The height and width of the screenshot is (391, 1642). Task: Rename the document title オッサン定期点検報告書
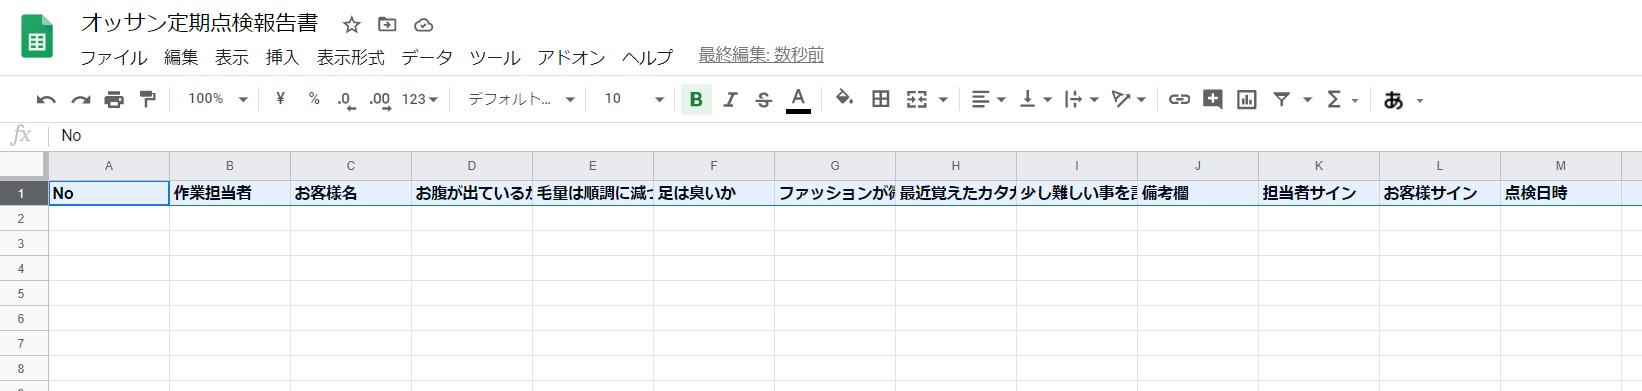click(x=199, y=23)
